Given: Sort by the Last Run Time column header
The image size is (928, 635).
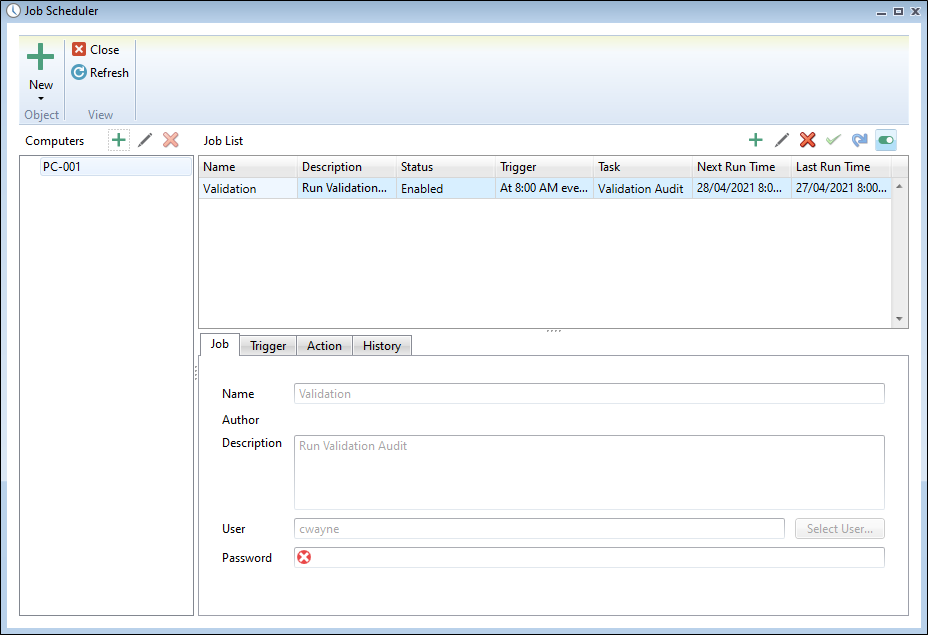Looking at the screenshot, I should point(841,167).
